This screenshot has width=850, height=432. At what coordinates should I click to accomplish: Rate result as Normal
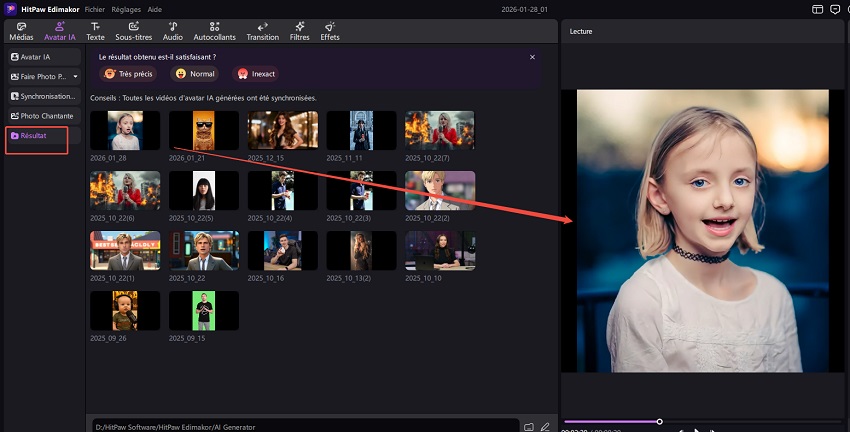pos(194,74)
